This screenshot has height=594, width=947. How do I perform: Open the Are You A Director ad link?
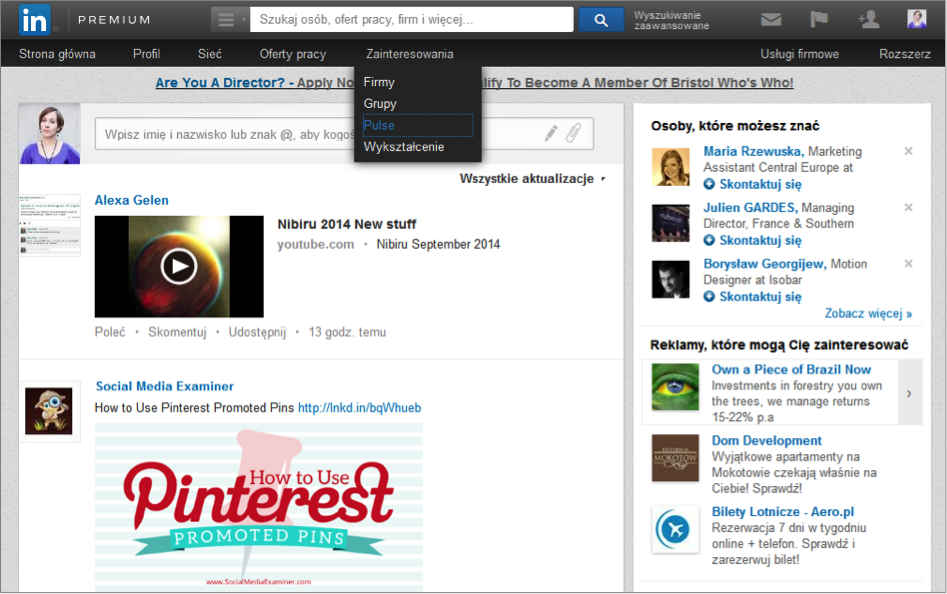[474, 83]
